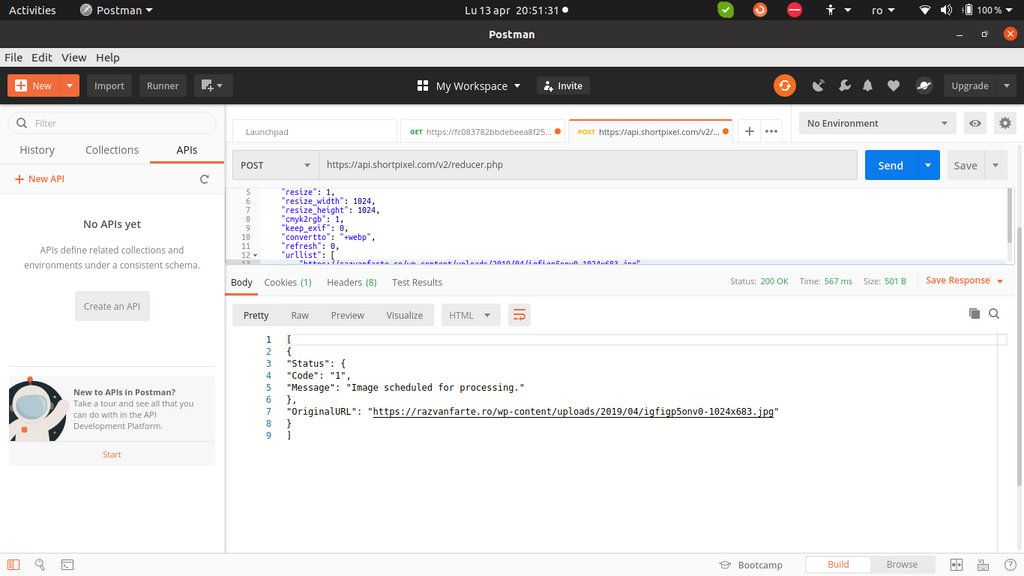Open the POST method dropdown
This screenshot has width=1024, height=576.
275,165
